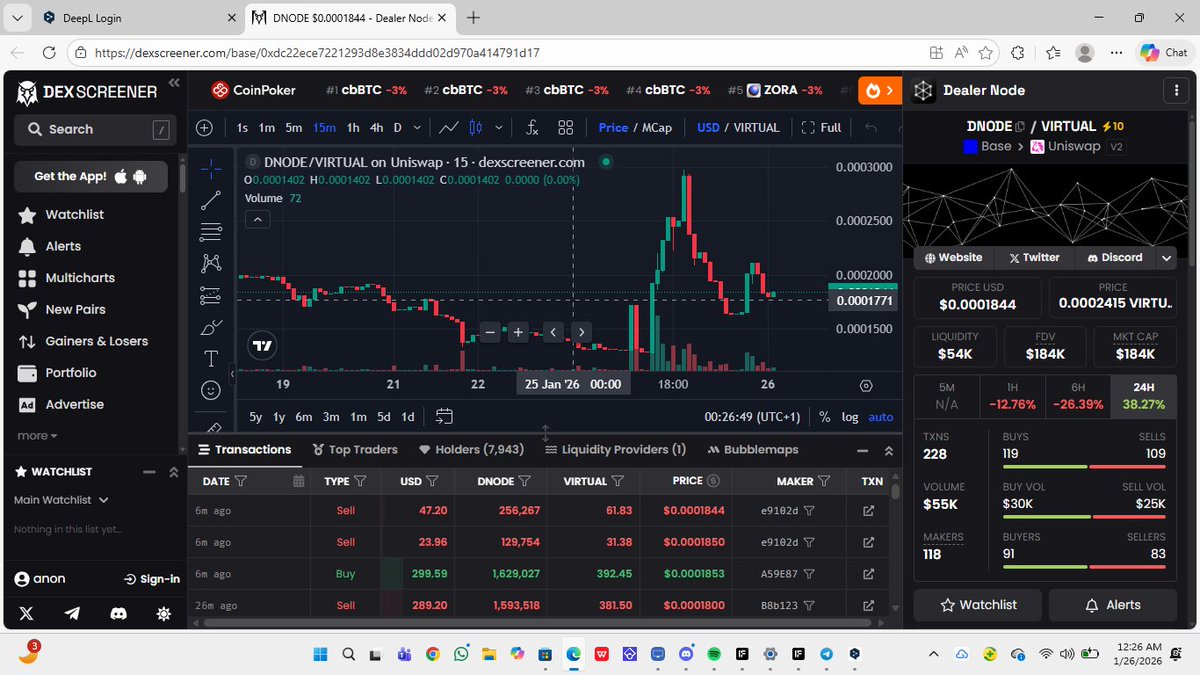Open the chart layout grid icon

pos(565,128)
